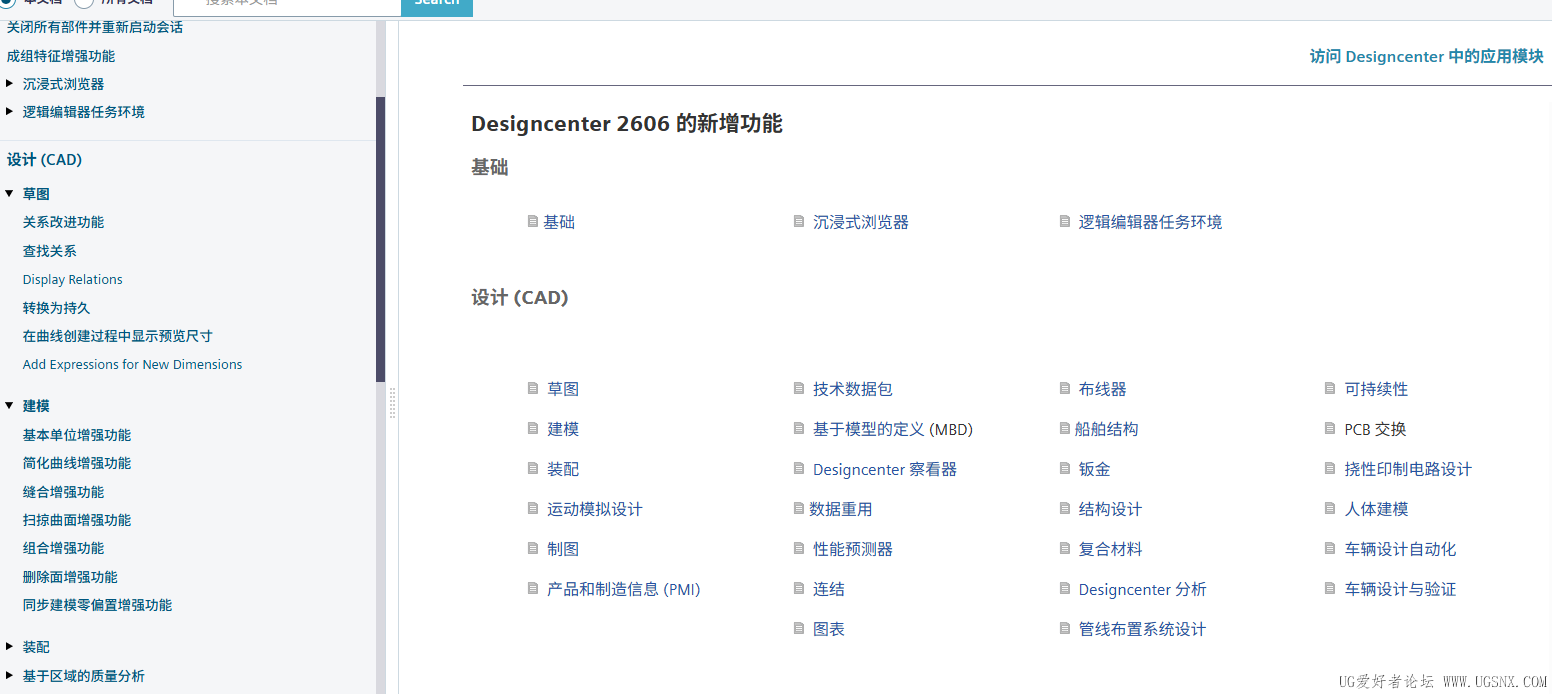Open 同步建模零偏置增强功能 sidebar topic
This screenshot has width=1552, height=694.
(97, 605)
